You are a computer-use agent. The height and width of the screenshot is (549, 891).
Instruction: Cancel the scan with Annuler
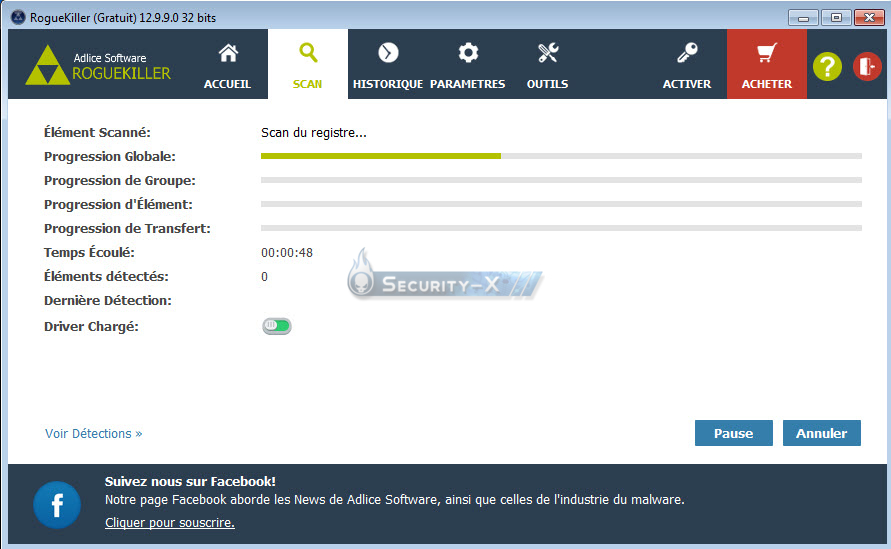click(822, 433)
